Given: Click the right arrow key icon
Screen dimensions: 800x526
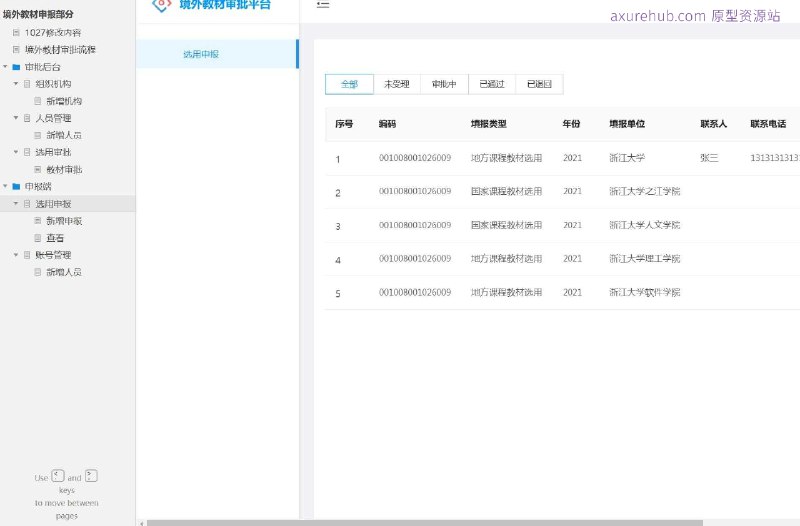Looking at the screenshot, I should click(x=91, y=476).
